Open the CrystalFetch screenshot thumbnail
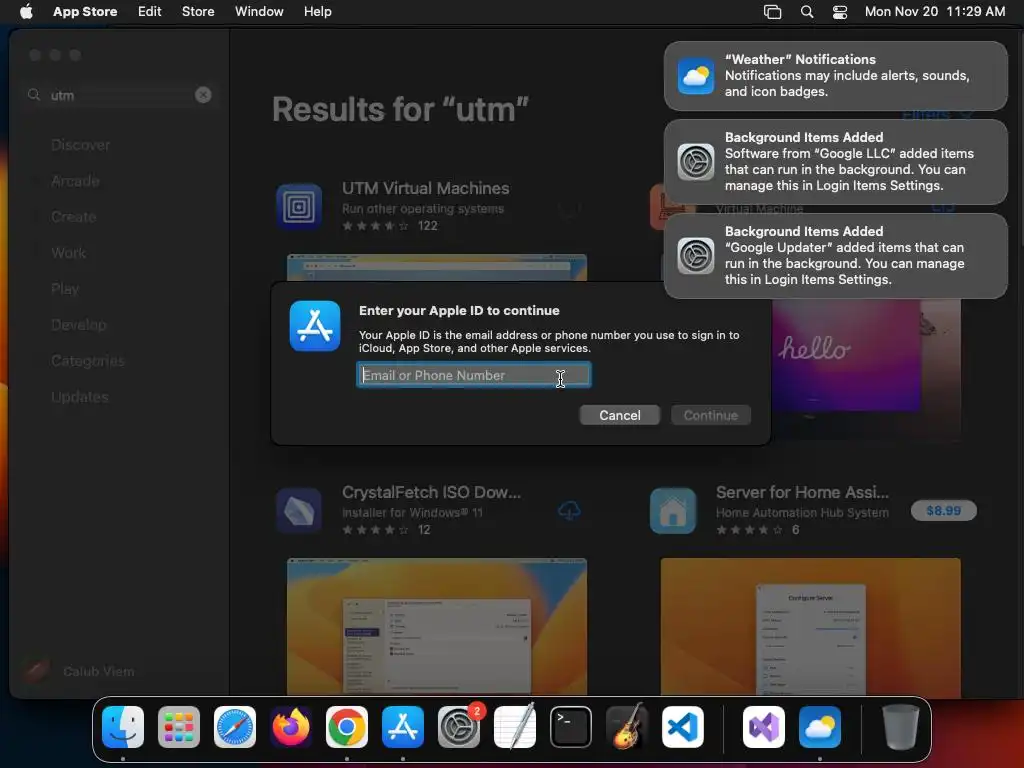Image resolution: width=1024 pixels, height=768 pixels. pos(437,627)
